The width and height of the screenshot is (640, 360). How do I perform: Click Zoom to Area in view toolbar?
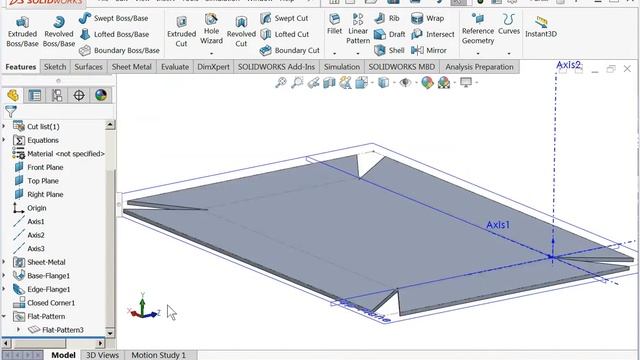(x=297, y=83)
